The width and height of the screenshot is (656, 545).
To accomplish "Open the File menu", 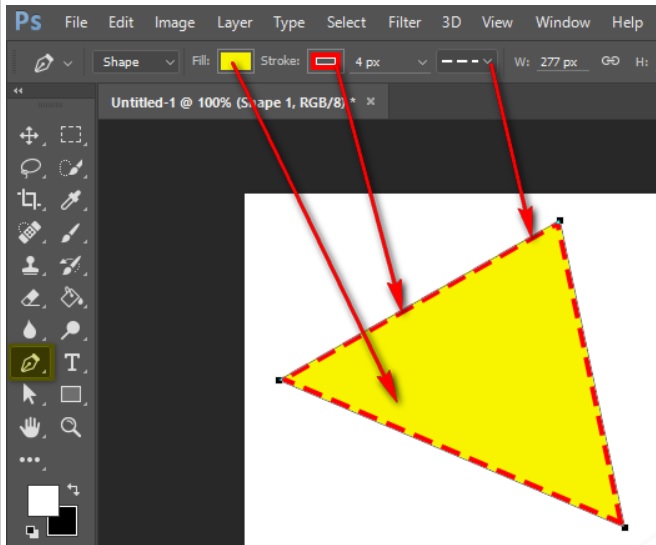I will point(76,22).
